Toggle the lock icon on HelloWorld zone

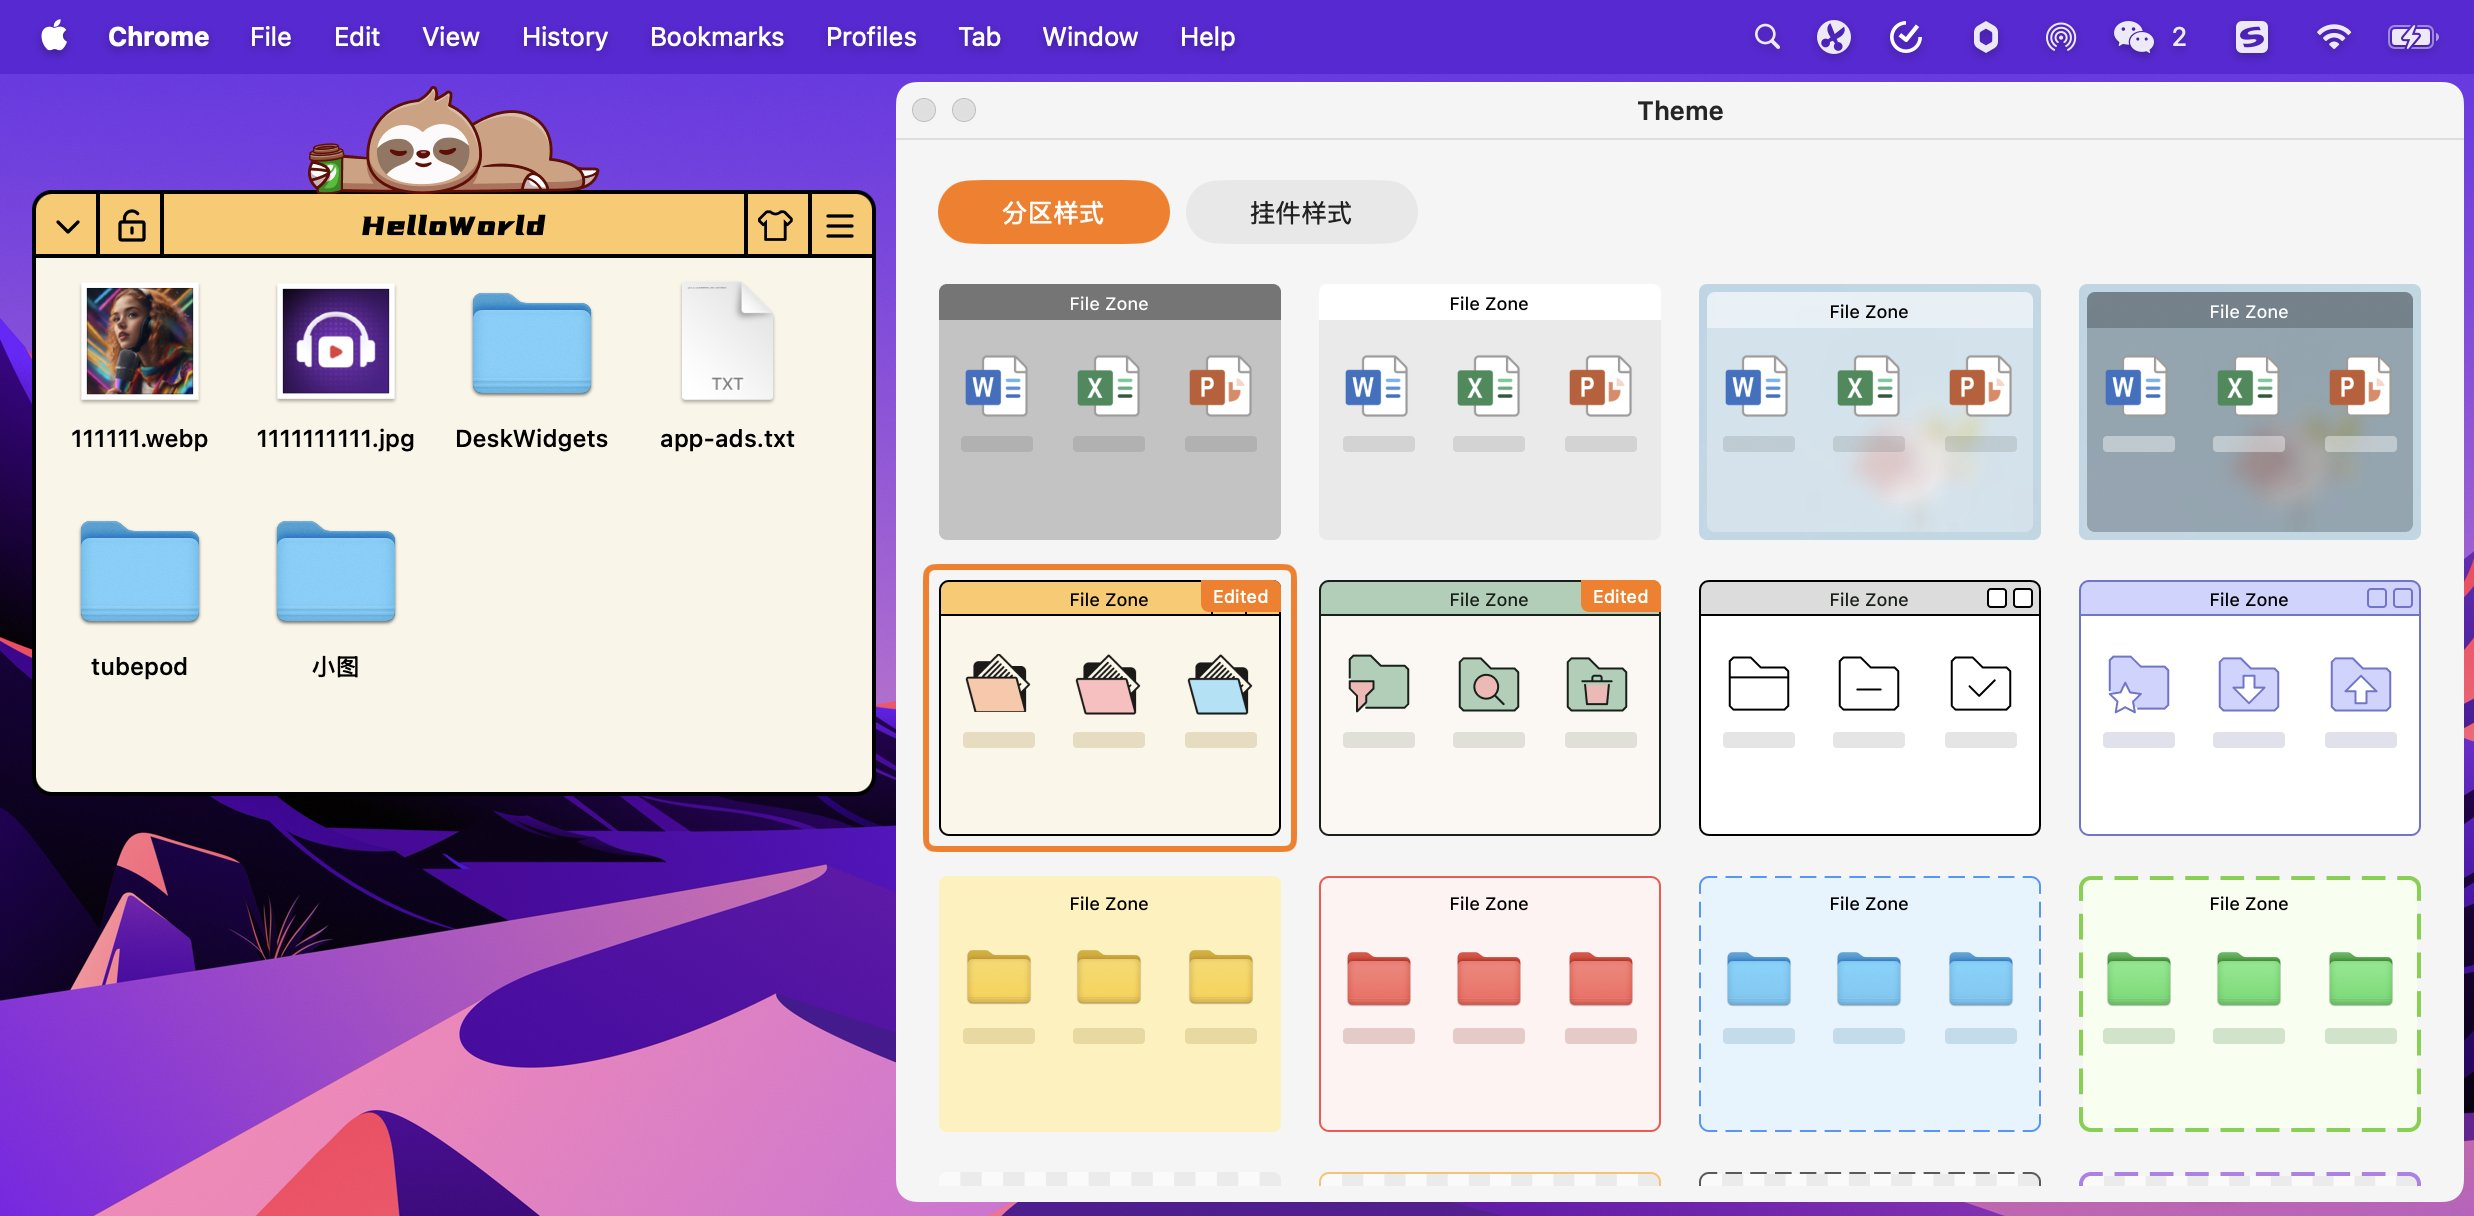point(131,225)
